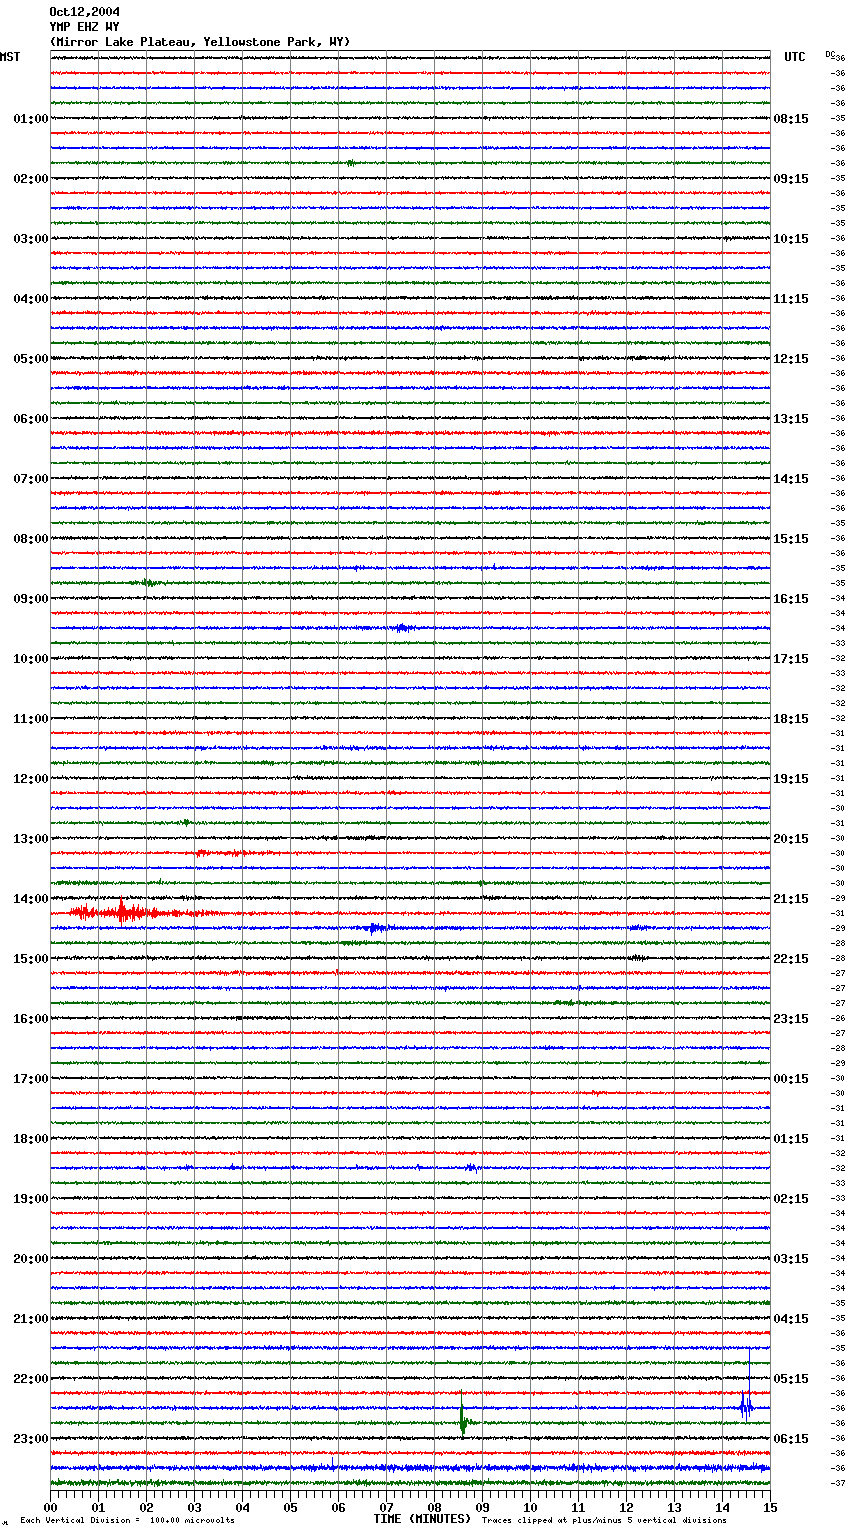The height and width of the screenshot is (1534, 850).
Task: Click the 03 minute tick label
Action: (195, 1508)
